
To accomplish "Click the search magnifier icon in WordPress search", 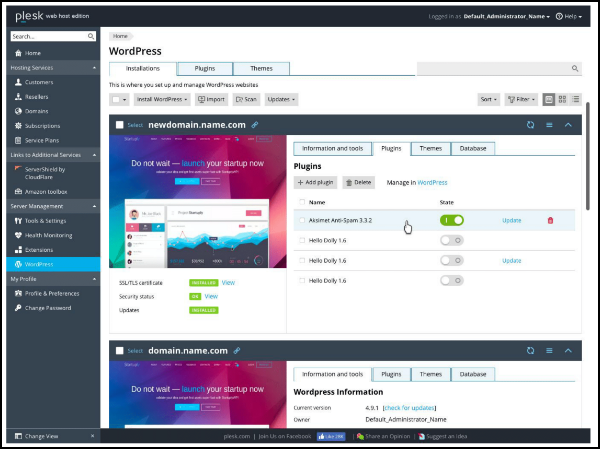I will click(x=575, y=69).
